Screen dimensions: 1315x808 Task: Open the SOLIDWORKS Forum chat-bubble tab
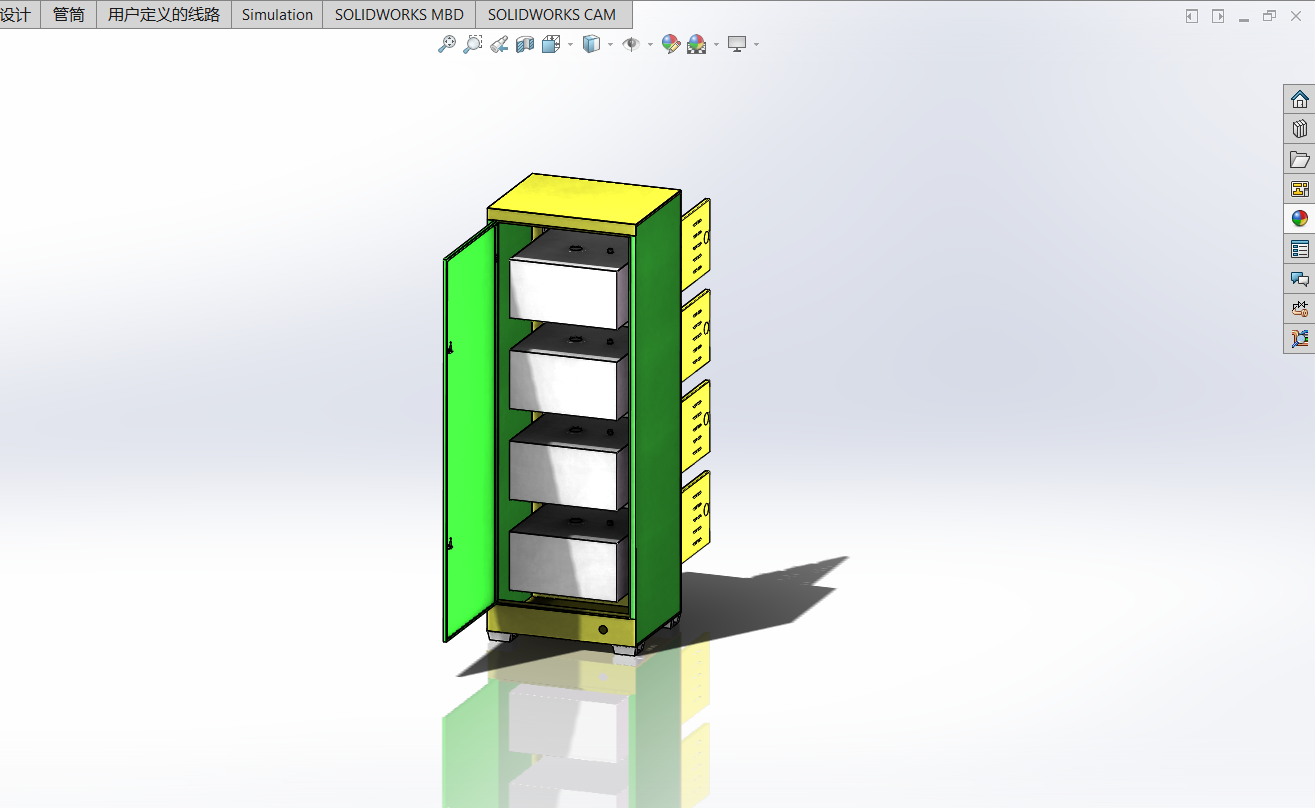click(x=1299, y=279)
